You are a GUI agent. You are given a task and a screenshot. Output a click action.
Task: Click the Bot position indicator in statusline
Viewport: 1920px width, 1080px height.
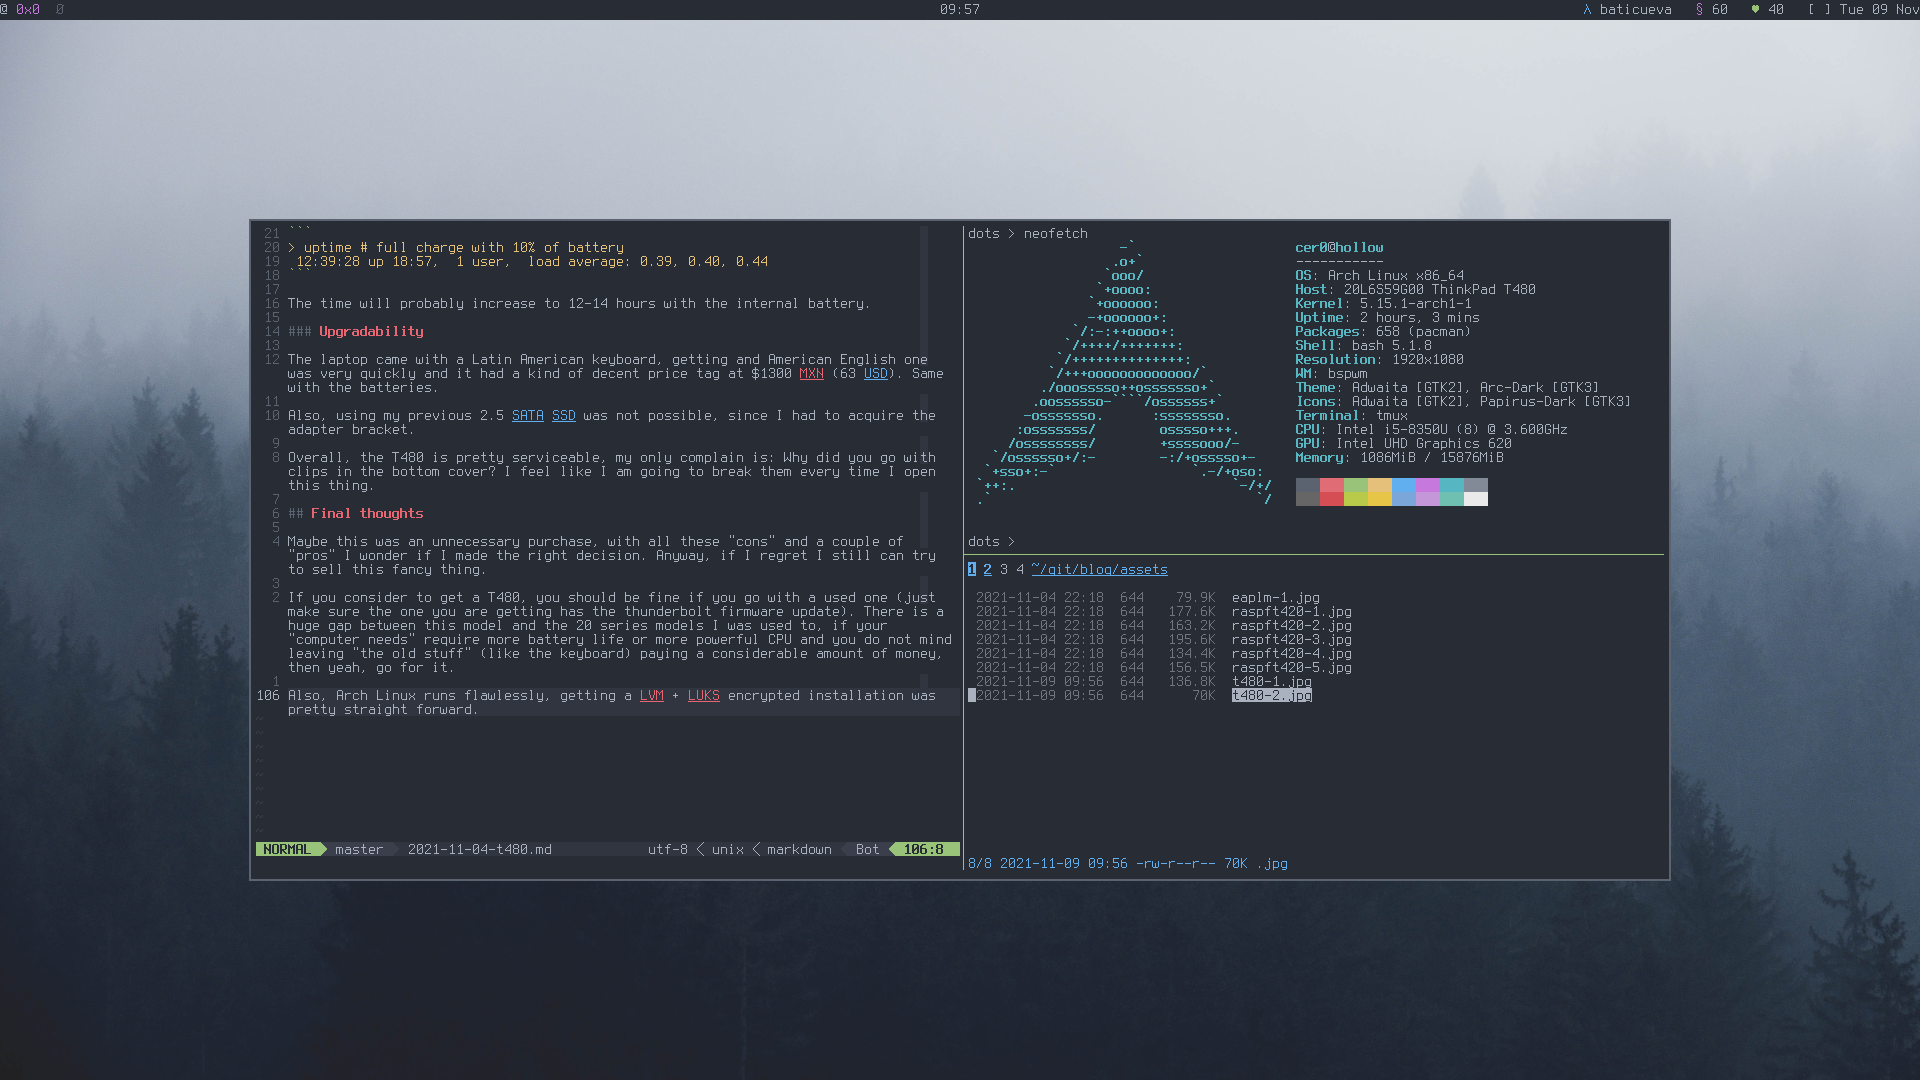click(x=867, y=849)
